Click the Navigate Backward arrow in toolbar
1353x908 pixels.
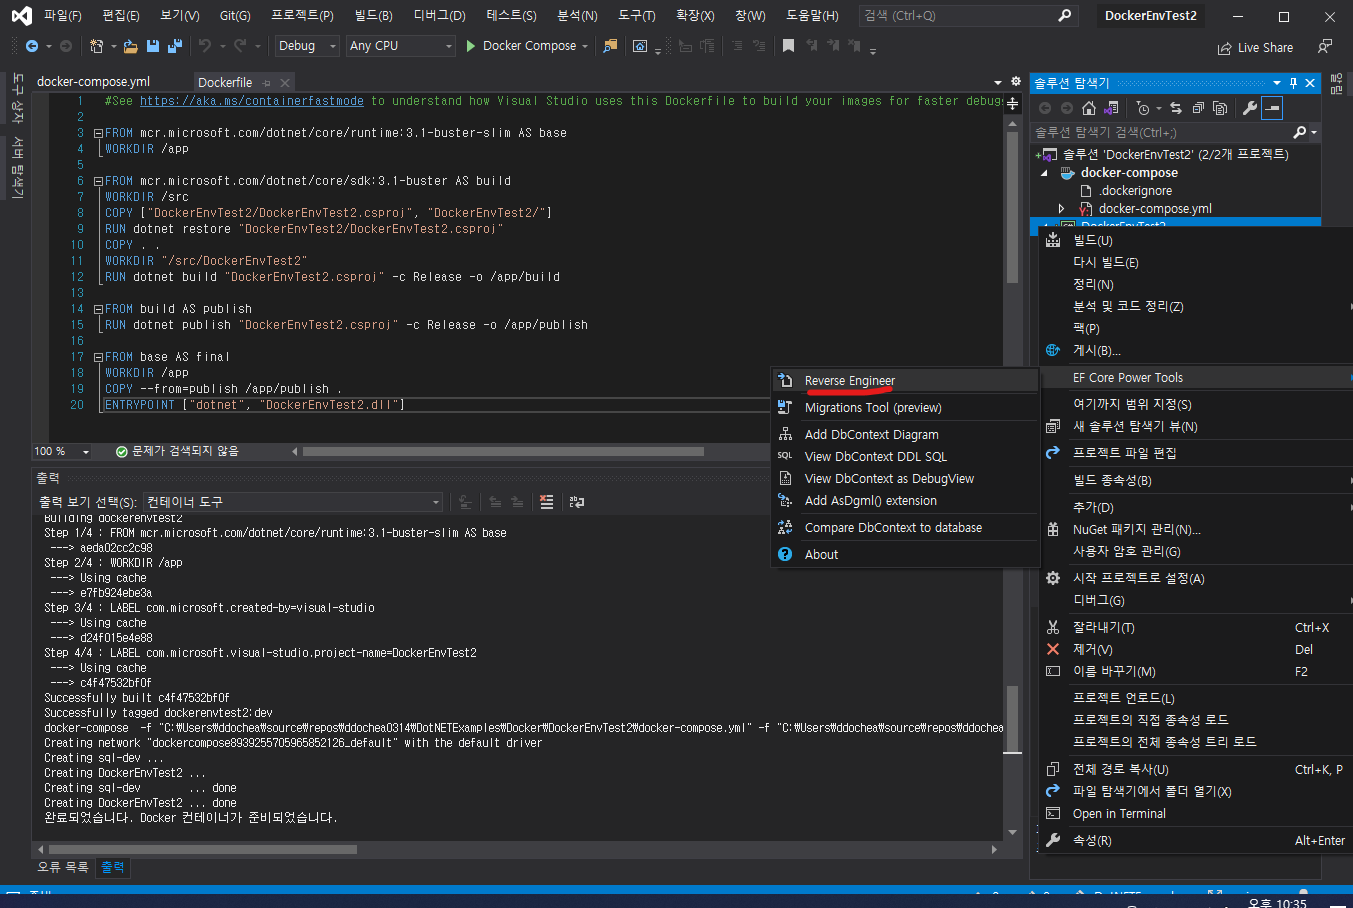pyautogui.click(x=32, y=46)
